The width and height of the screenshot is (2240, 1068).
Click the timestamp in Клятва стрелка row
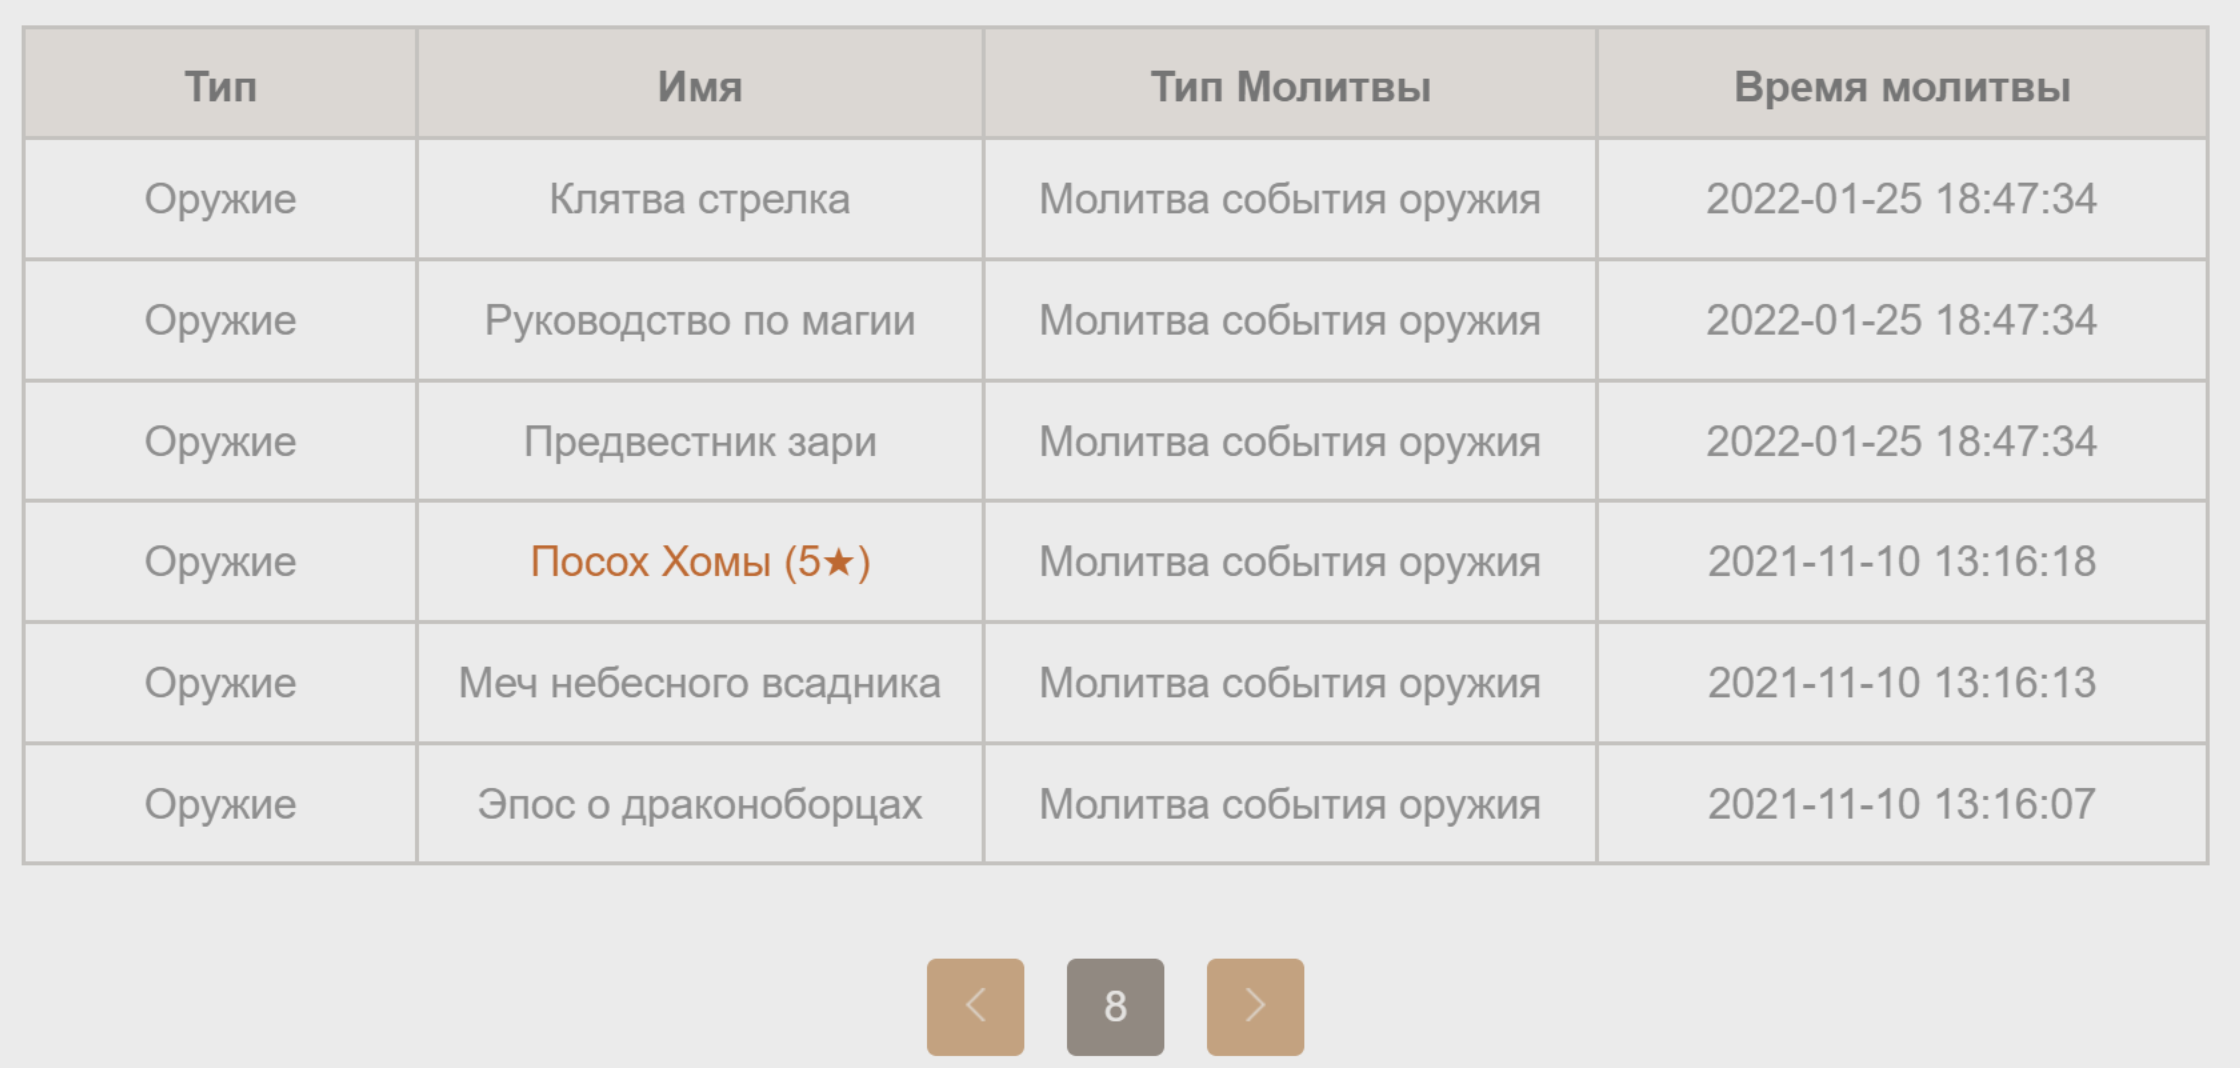coord(1902,199)
